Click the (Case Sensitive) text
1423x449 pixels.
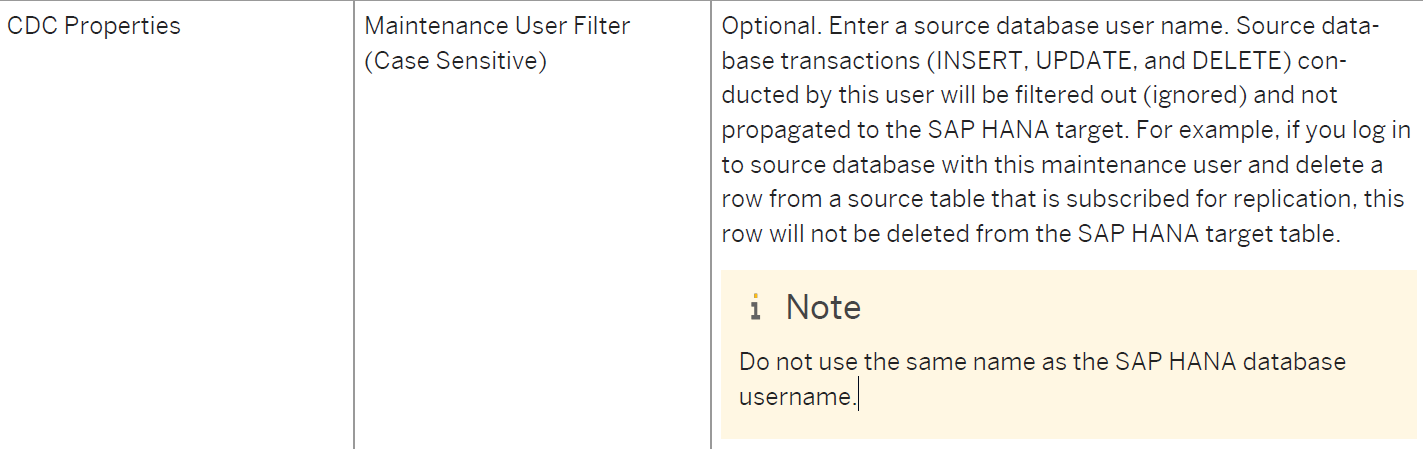click(x=455, y=61)
